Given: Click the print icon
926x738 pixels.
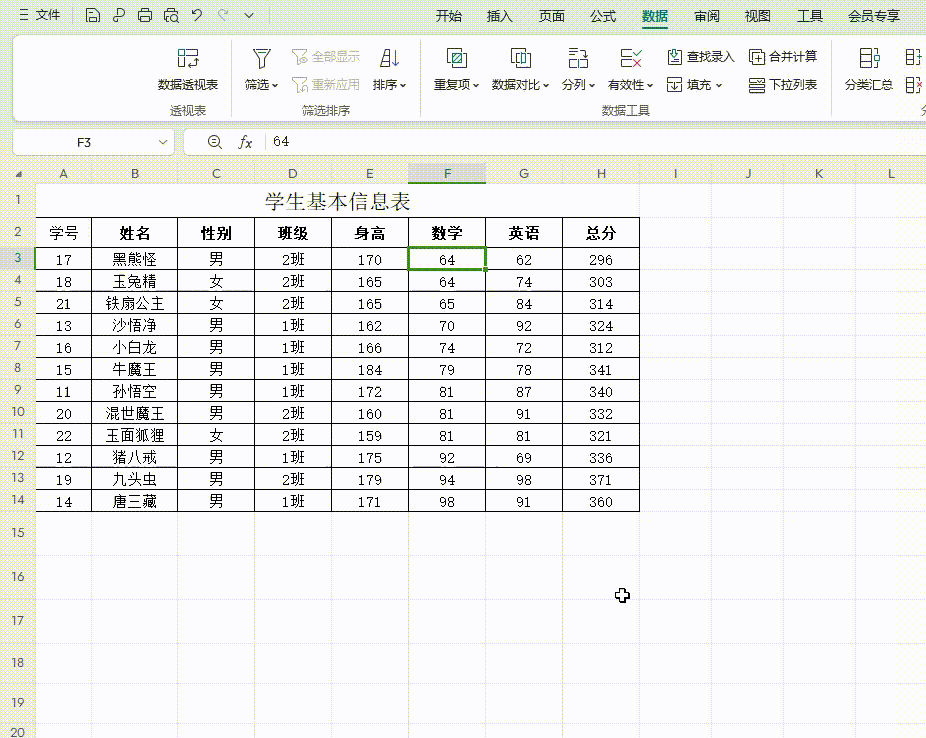Looking at the screenshot, I should (145, 15).
